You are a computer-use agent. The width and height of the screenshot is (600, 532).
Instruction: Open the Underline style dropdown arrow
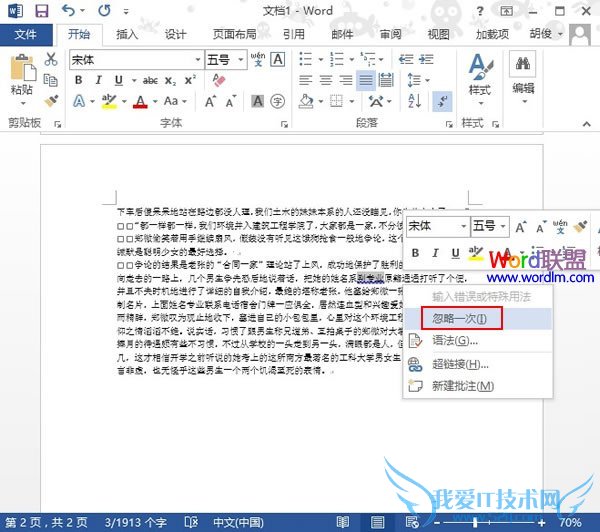coord(134,80)
